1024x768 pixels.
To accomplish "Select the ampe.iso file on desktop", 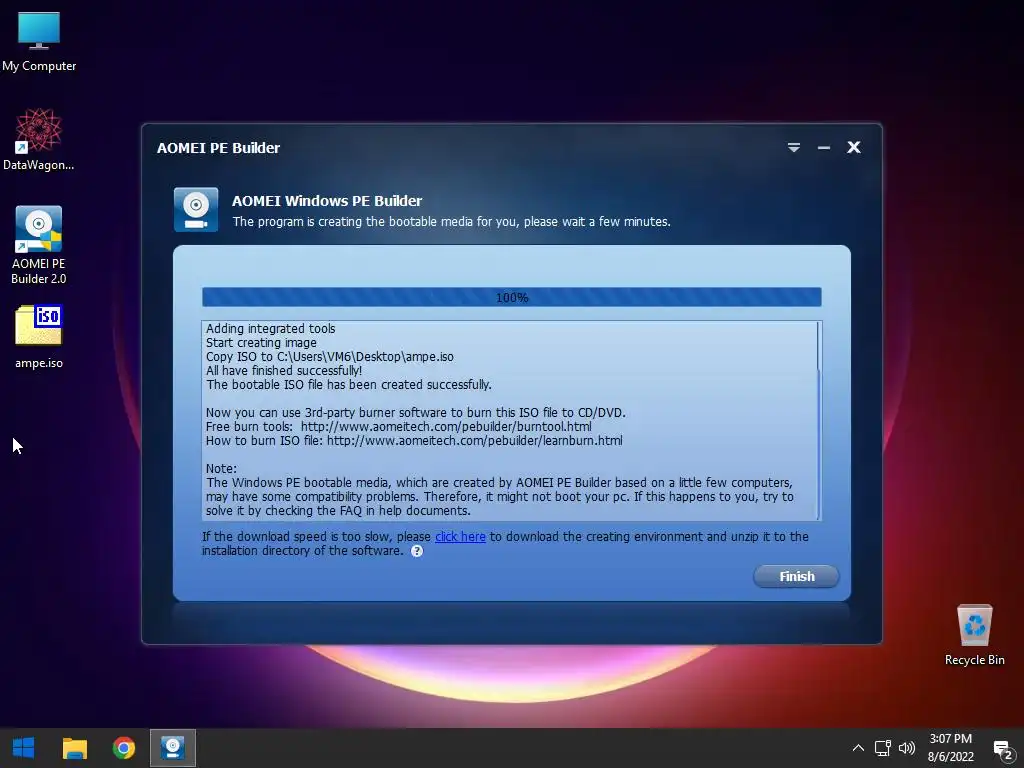I will click(39, 336).
